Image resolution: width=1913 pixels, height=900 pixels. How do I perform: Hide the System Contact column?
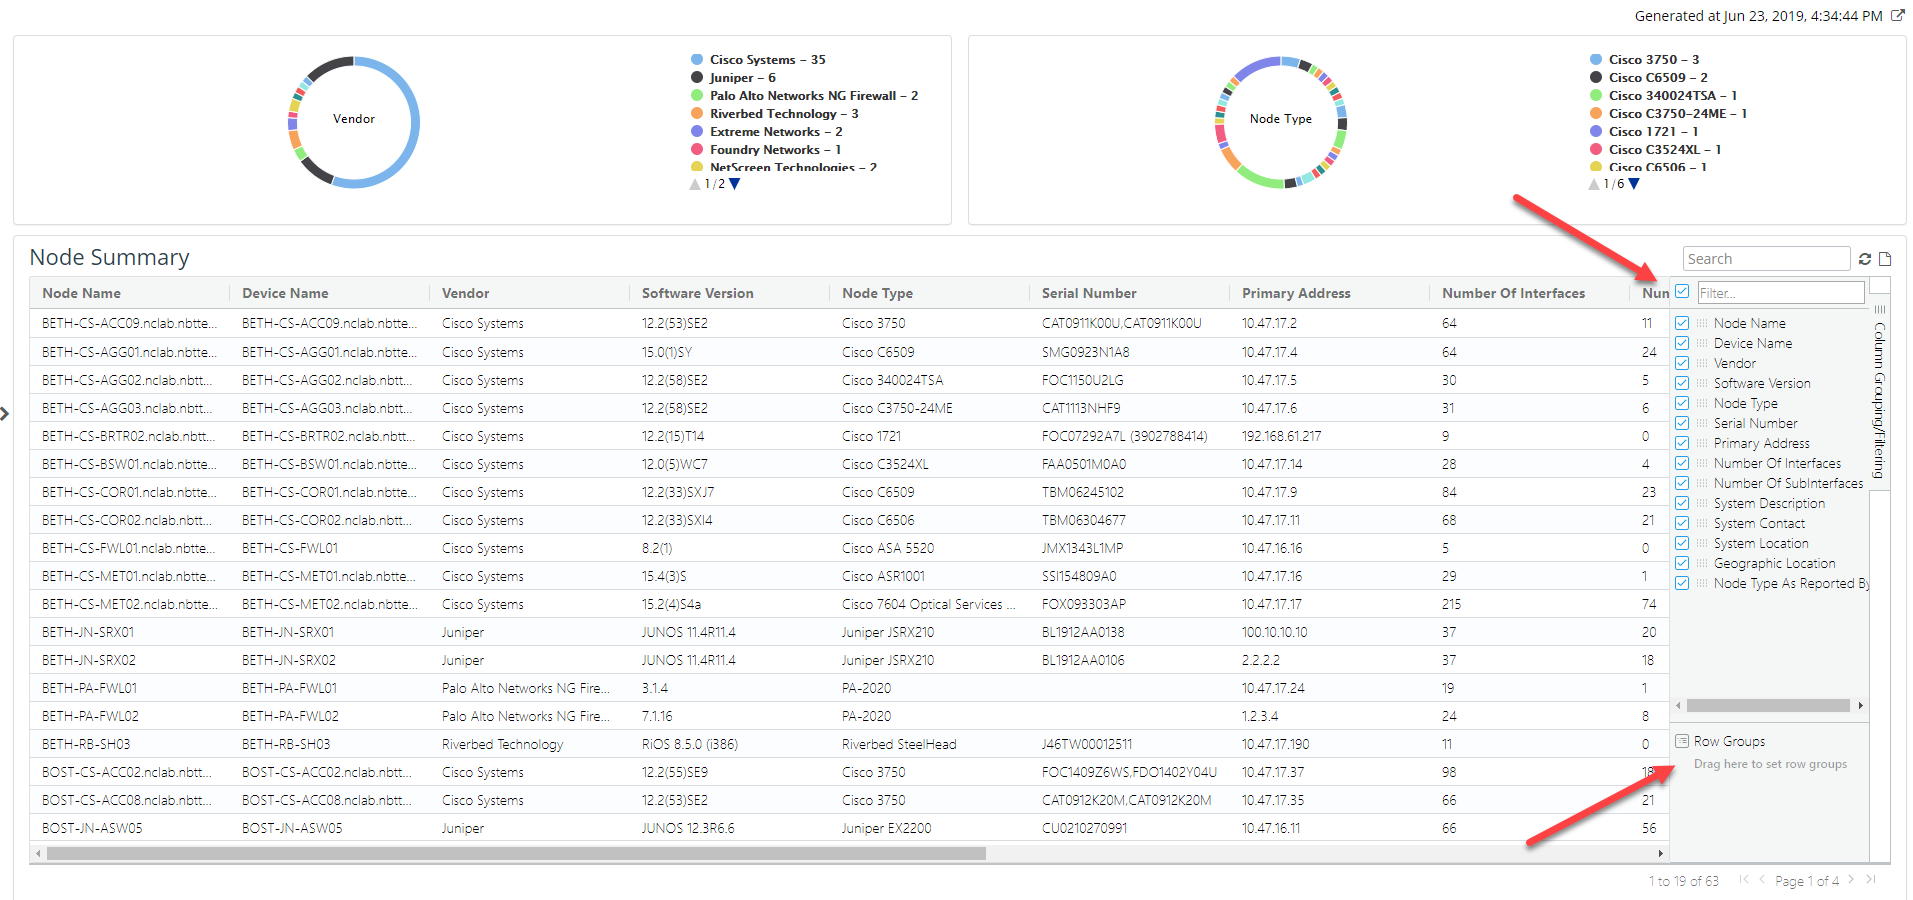(x=1682, y=524)
